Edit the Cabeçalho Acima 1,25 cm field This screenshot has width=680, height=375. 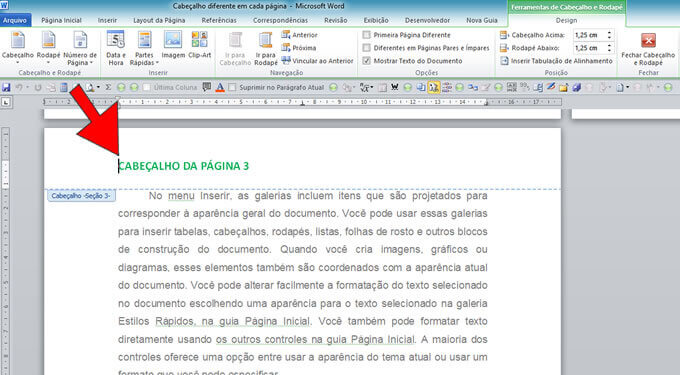click(x=589, y=35)
